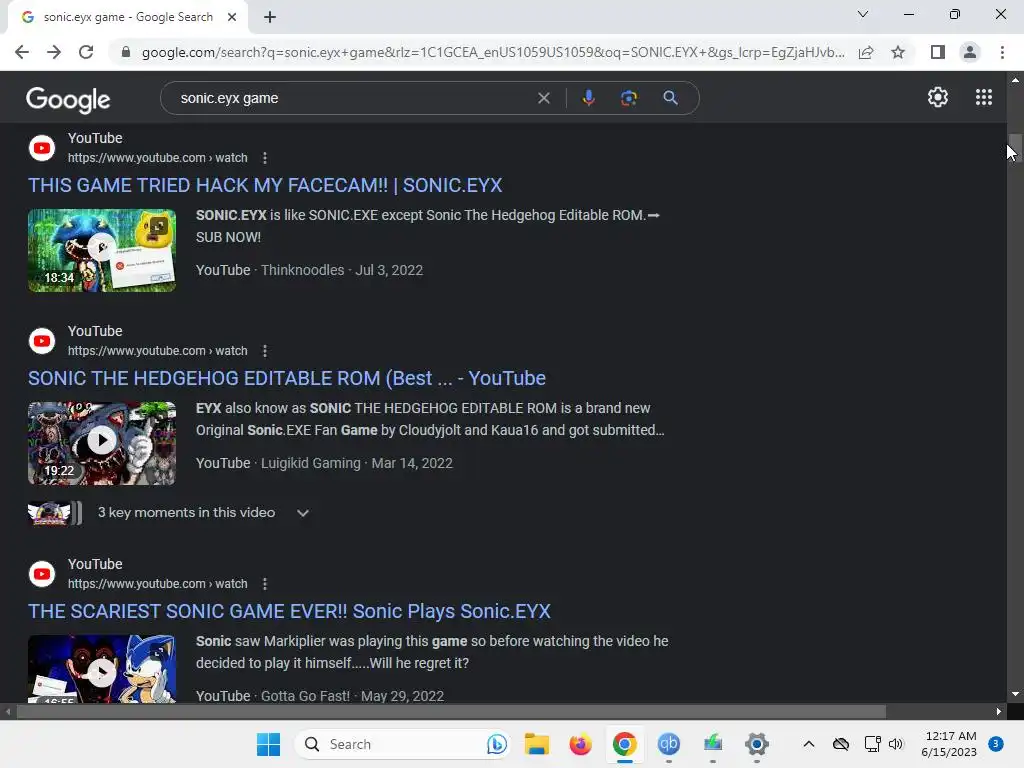Click YouTube favicon of Thinknoodles result

42,148
